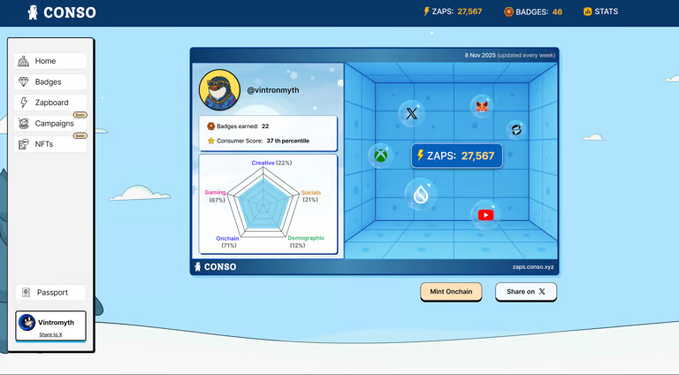Click the 37 th percentile text
679x375 pixels.
pos(288,141)
